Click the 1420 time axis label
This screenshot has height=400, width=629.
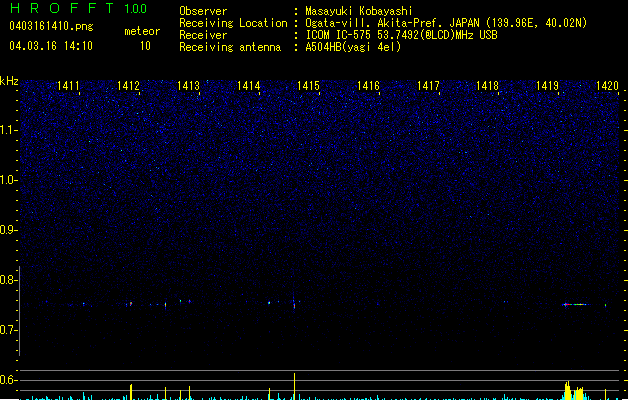(x=607, y=86)
